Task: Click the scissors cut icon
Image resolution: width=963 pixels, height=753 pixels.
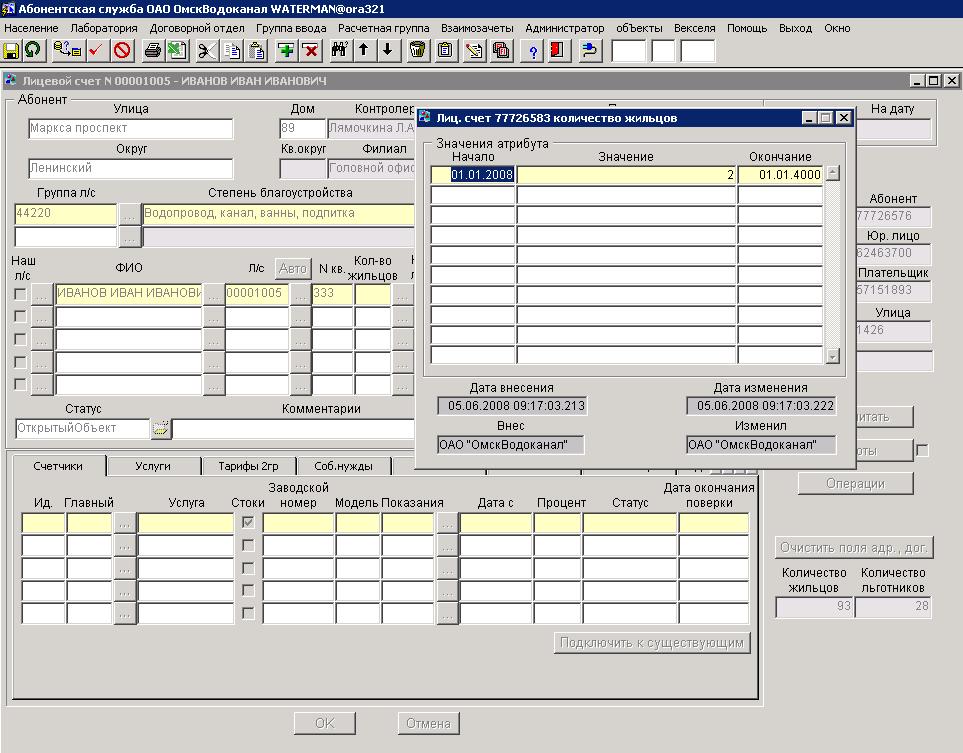Action: click(x=206, y=49)
